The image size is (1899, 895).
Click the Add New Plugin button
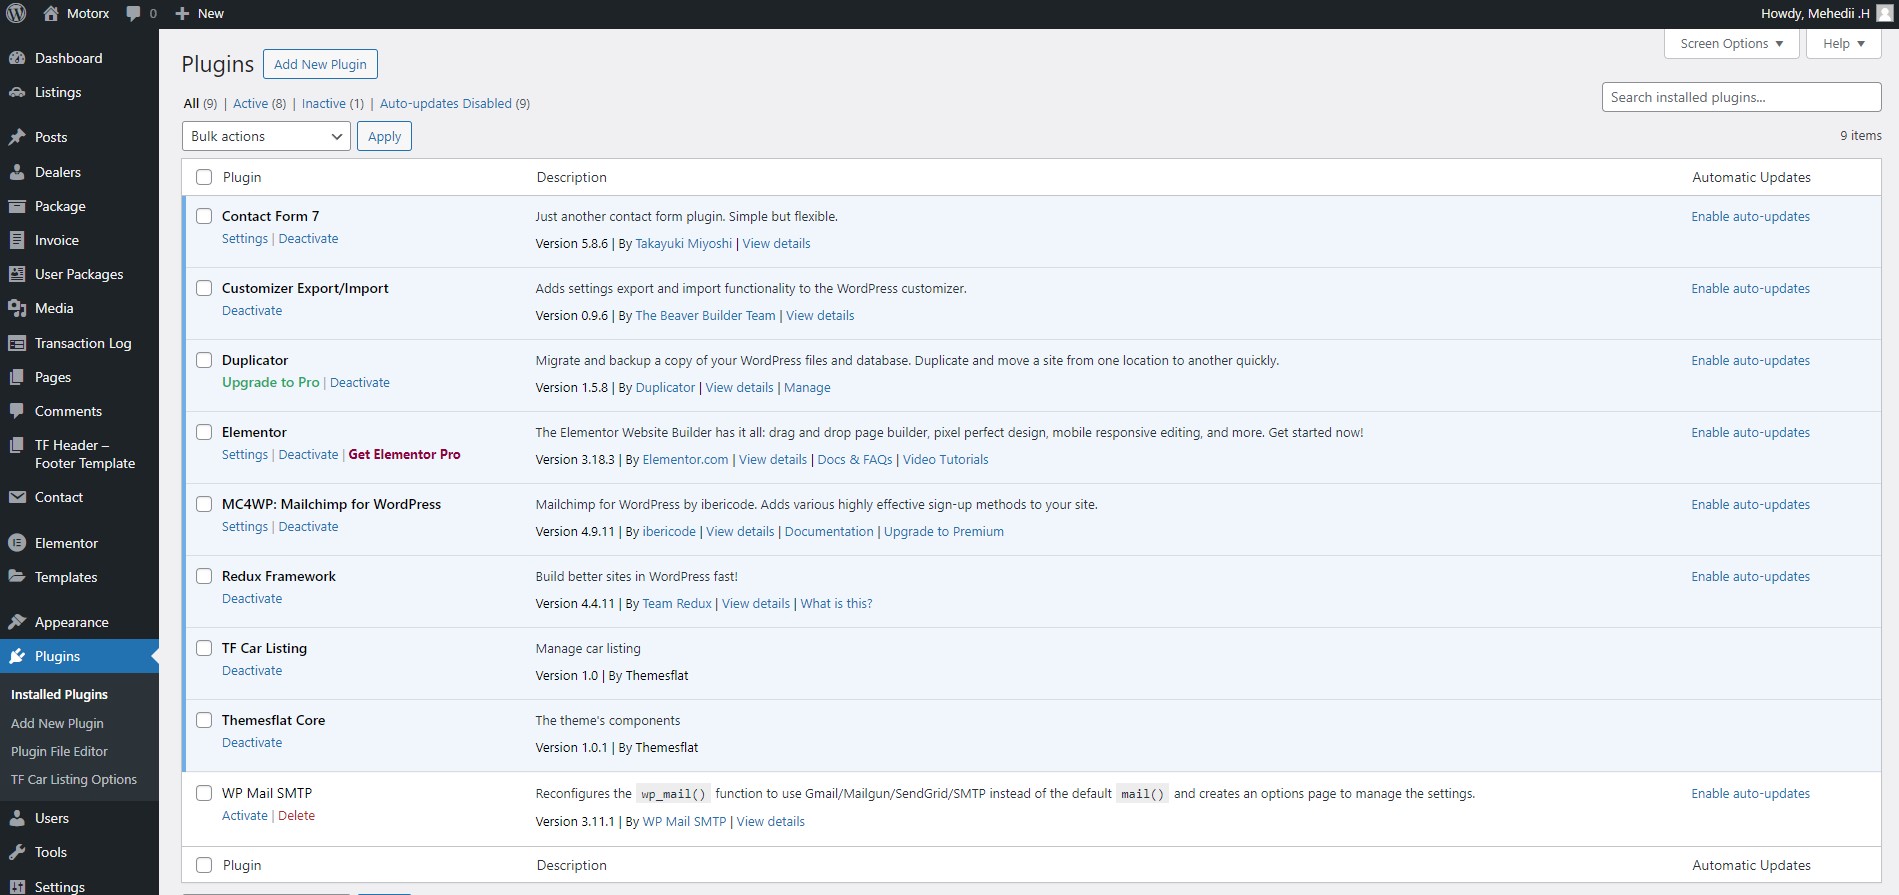(x=320, y=64)
